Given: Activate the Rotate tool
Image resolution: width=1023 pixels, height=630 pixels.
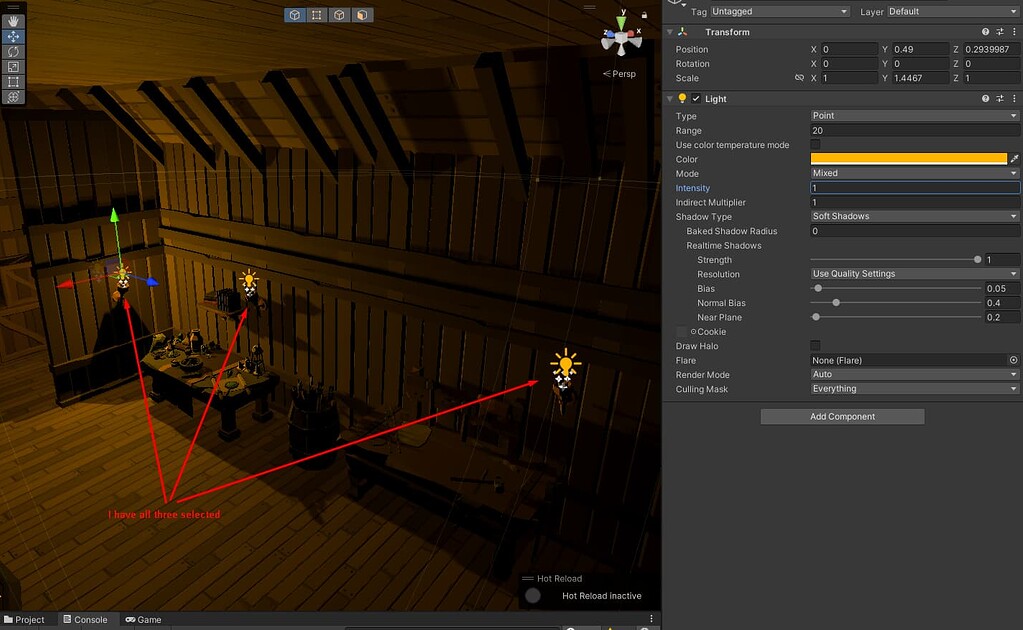Looking at the screenshot, I should 13,52.
